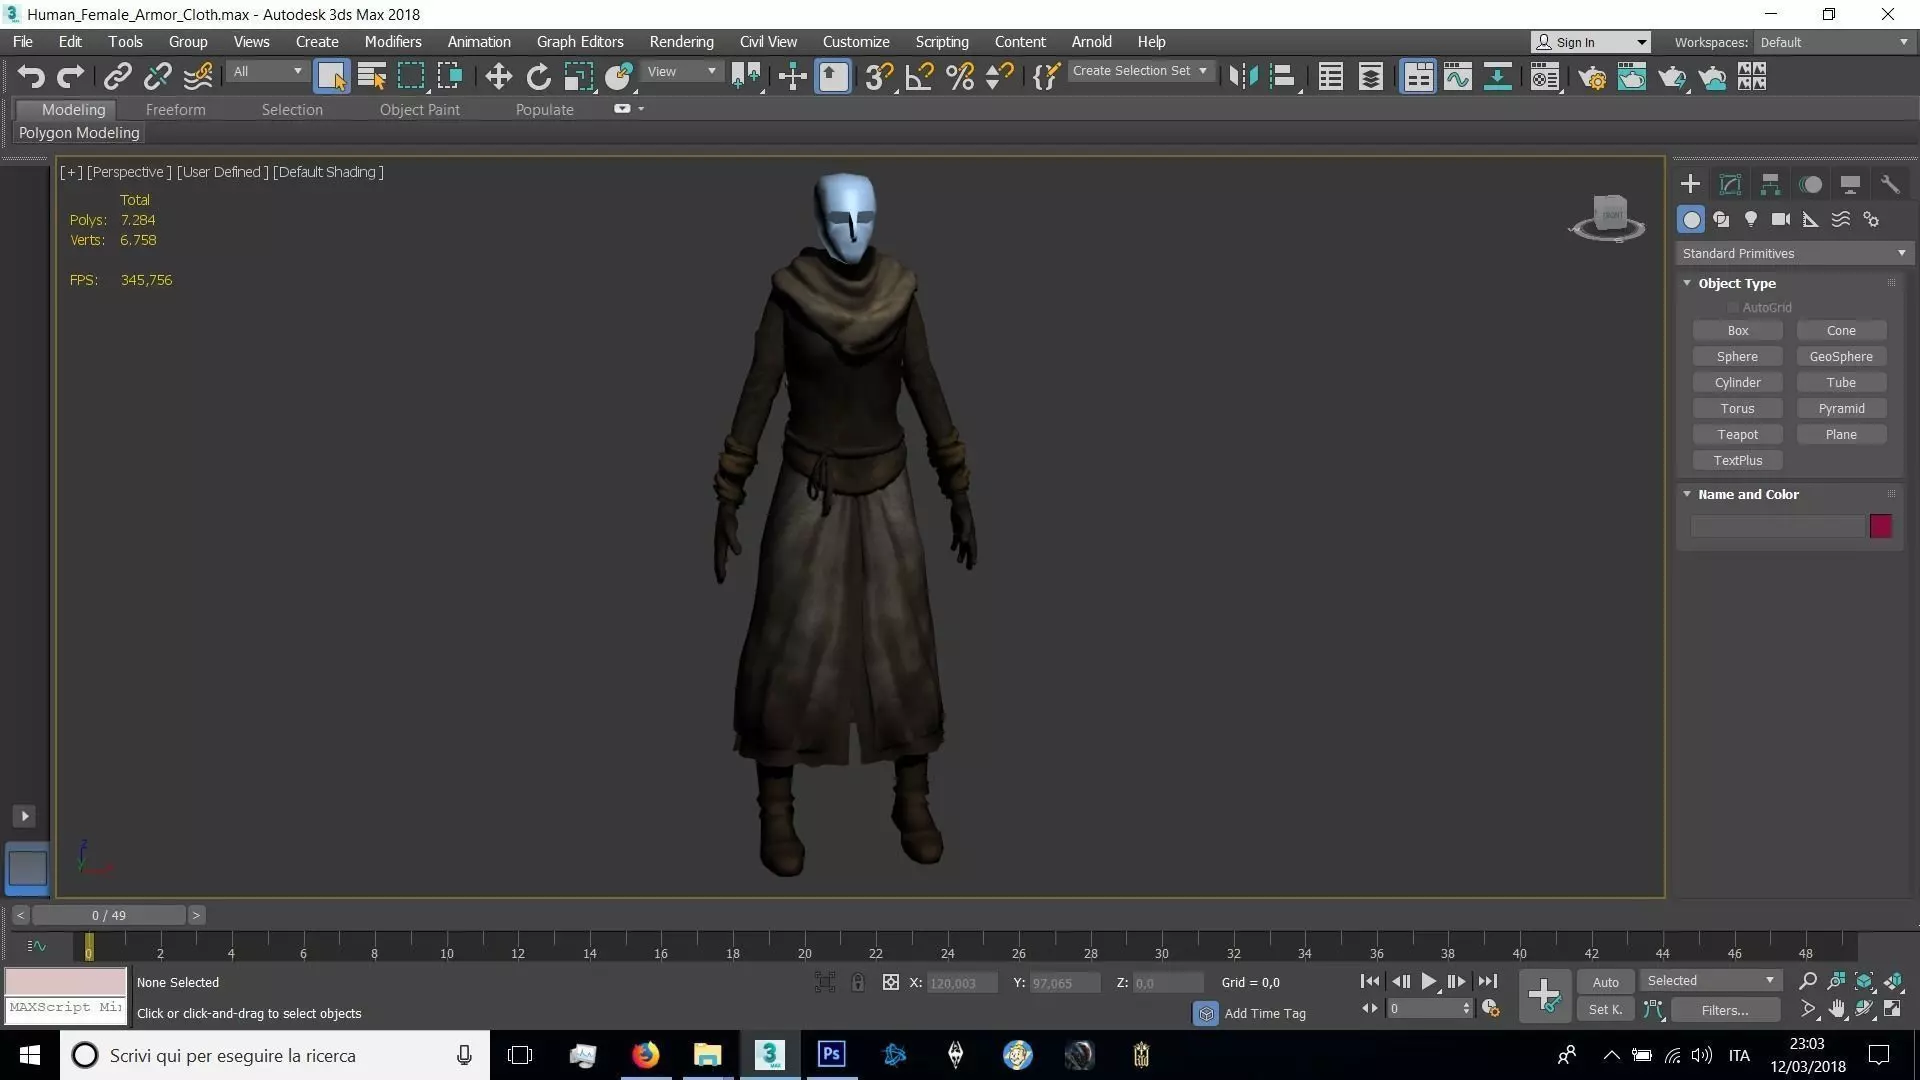Toggle Auto Key mode
This screenshot has height=1080, width=1920.
(x=1605, y=982)
